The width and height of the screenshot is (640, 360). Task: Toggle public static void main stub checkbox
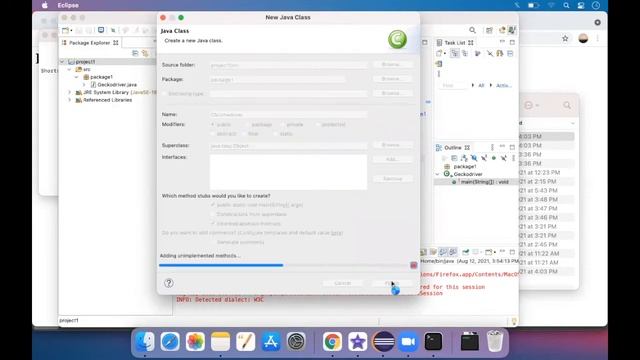pos(213,205)
